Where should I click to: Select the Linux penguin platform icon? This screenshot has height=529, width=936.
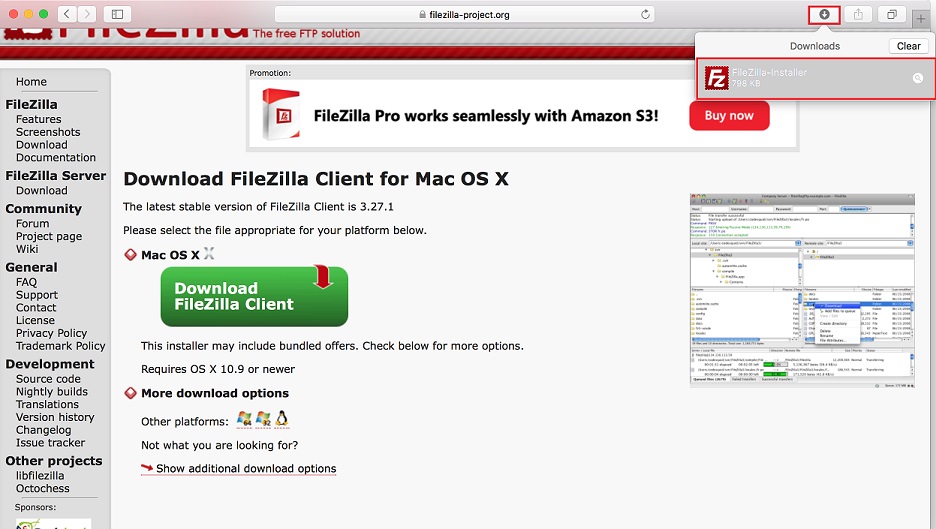(x=282, y=419)
